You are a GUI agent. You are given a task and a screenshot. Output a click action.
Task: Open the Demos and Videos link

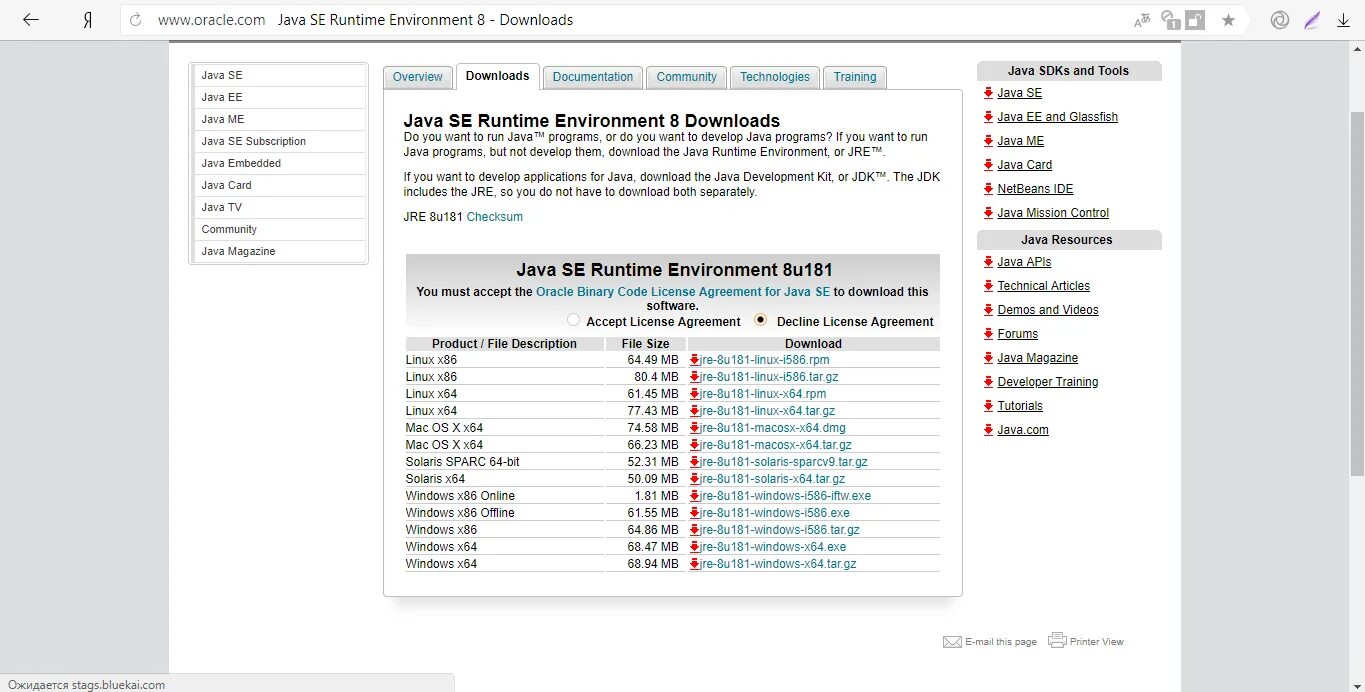1048,310
